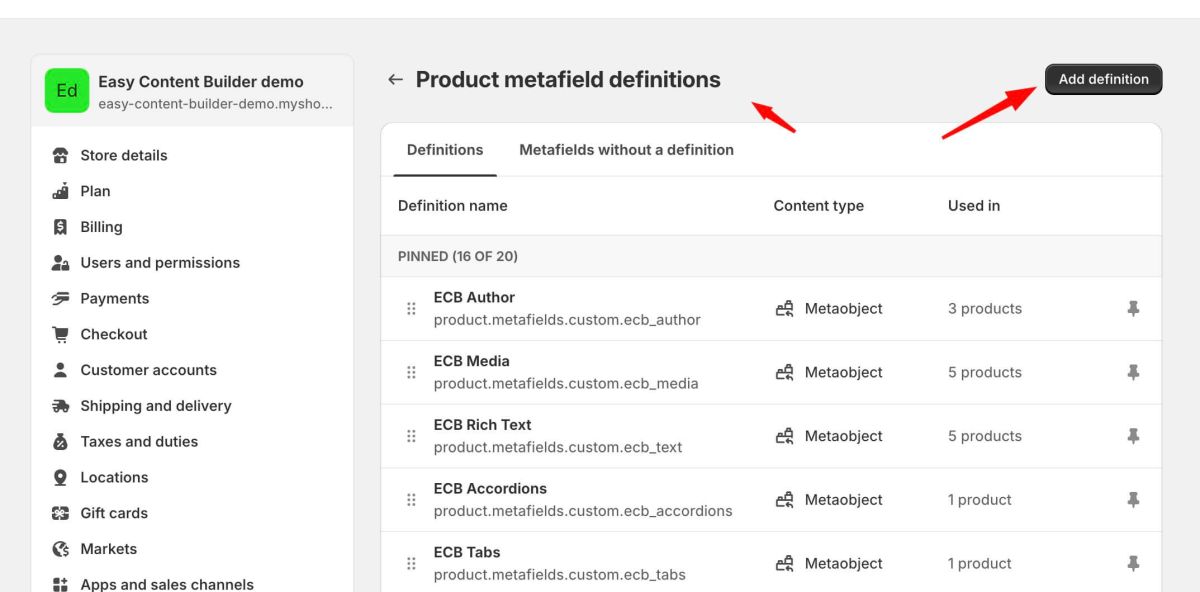
Task: Open the 5 products link for ECB Media
Action: 984,372
